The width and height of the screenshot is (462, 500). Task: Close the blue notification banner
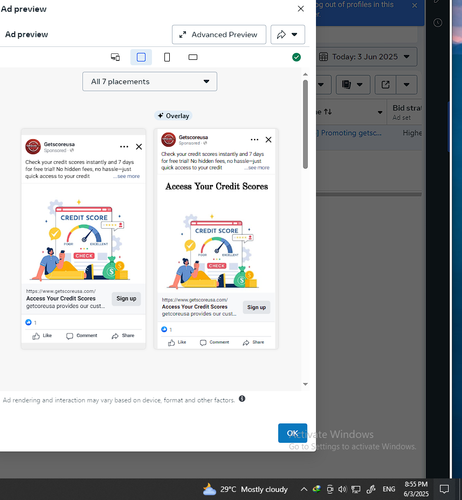[415, 5]
